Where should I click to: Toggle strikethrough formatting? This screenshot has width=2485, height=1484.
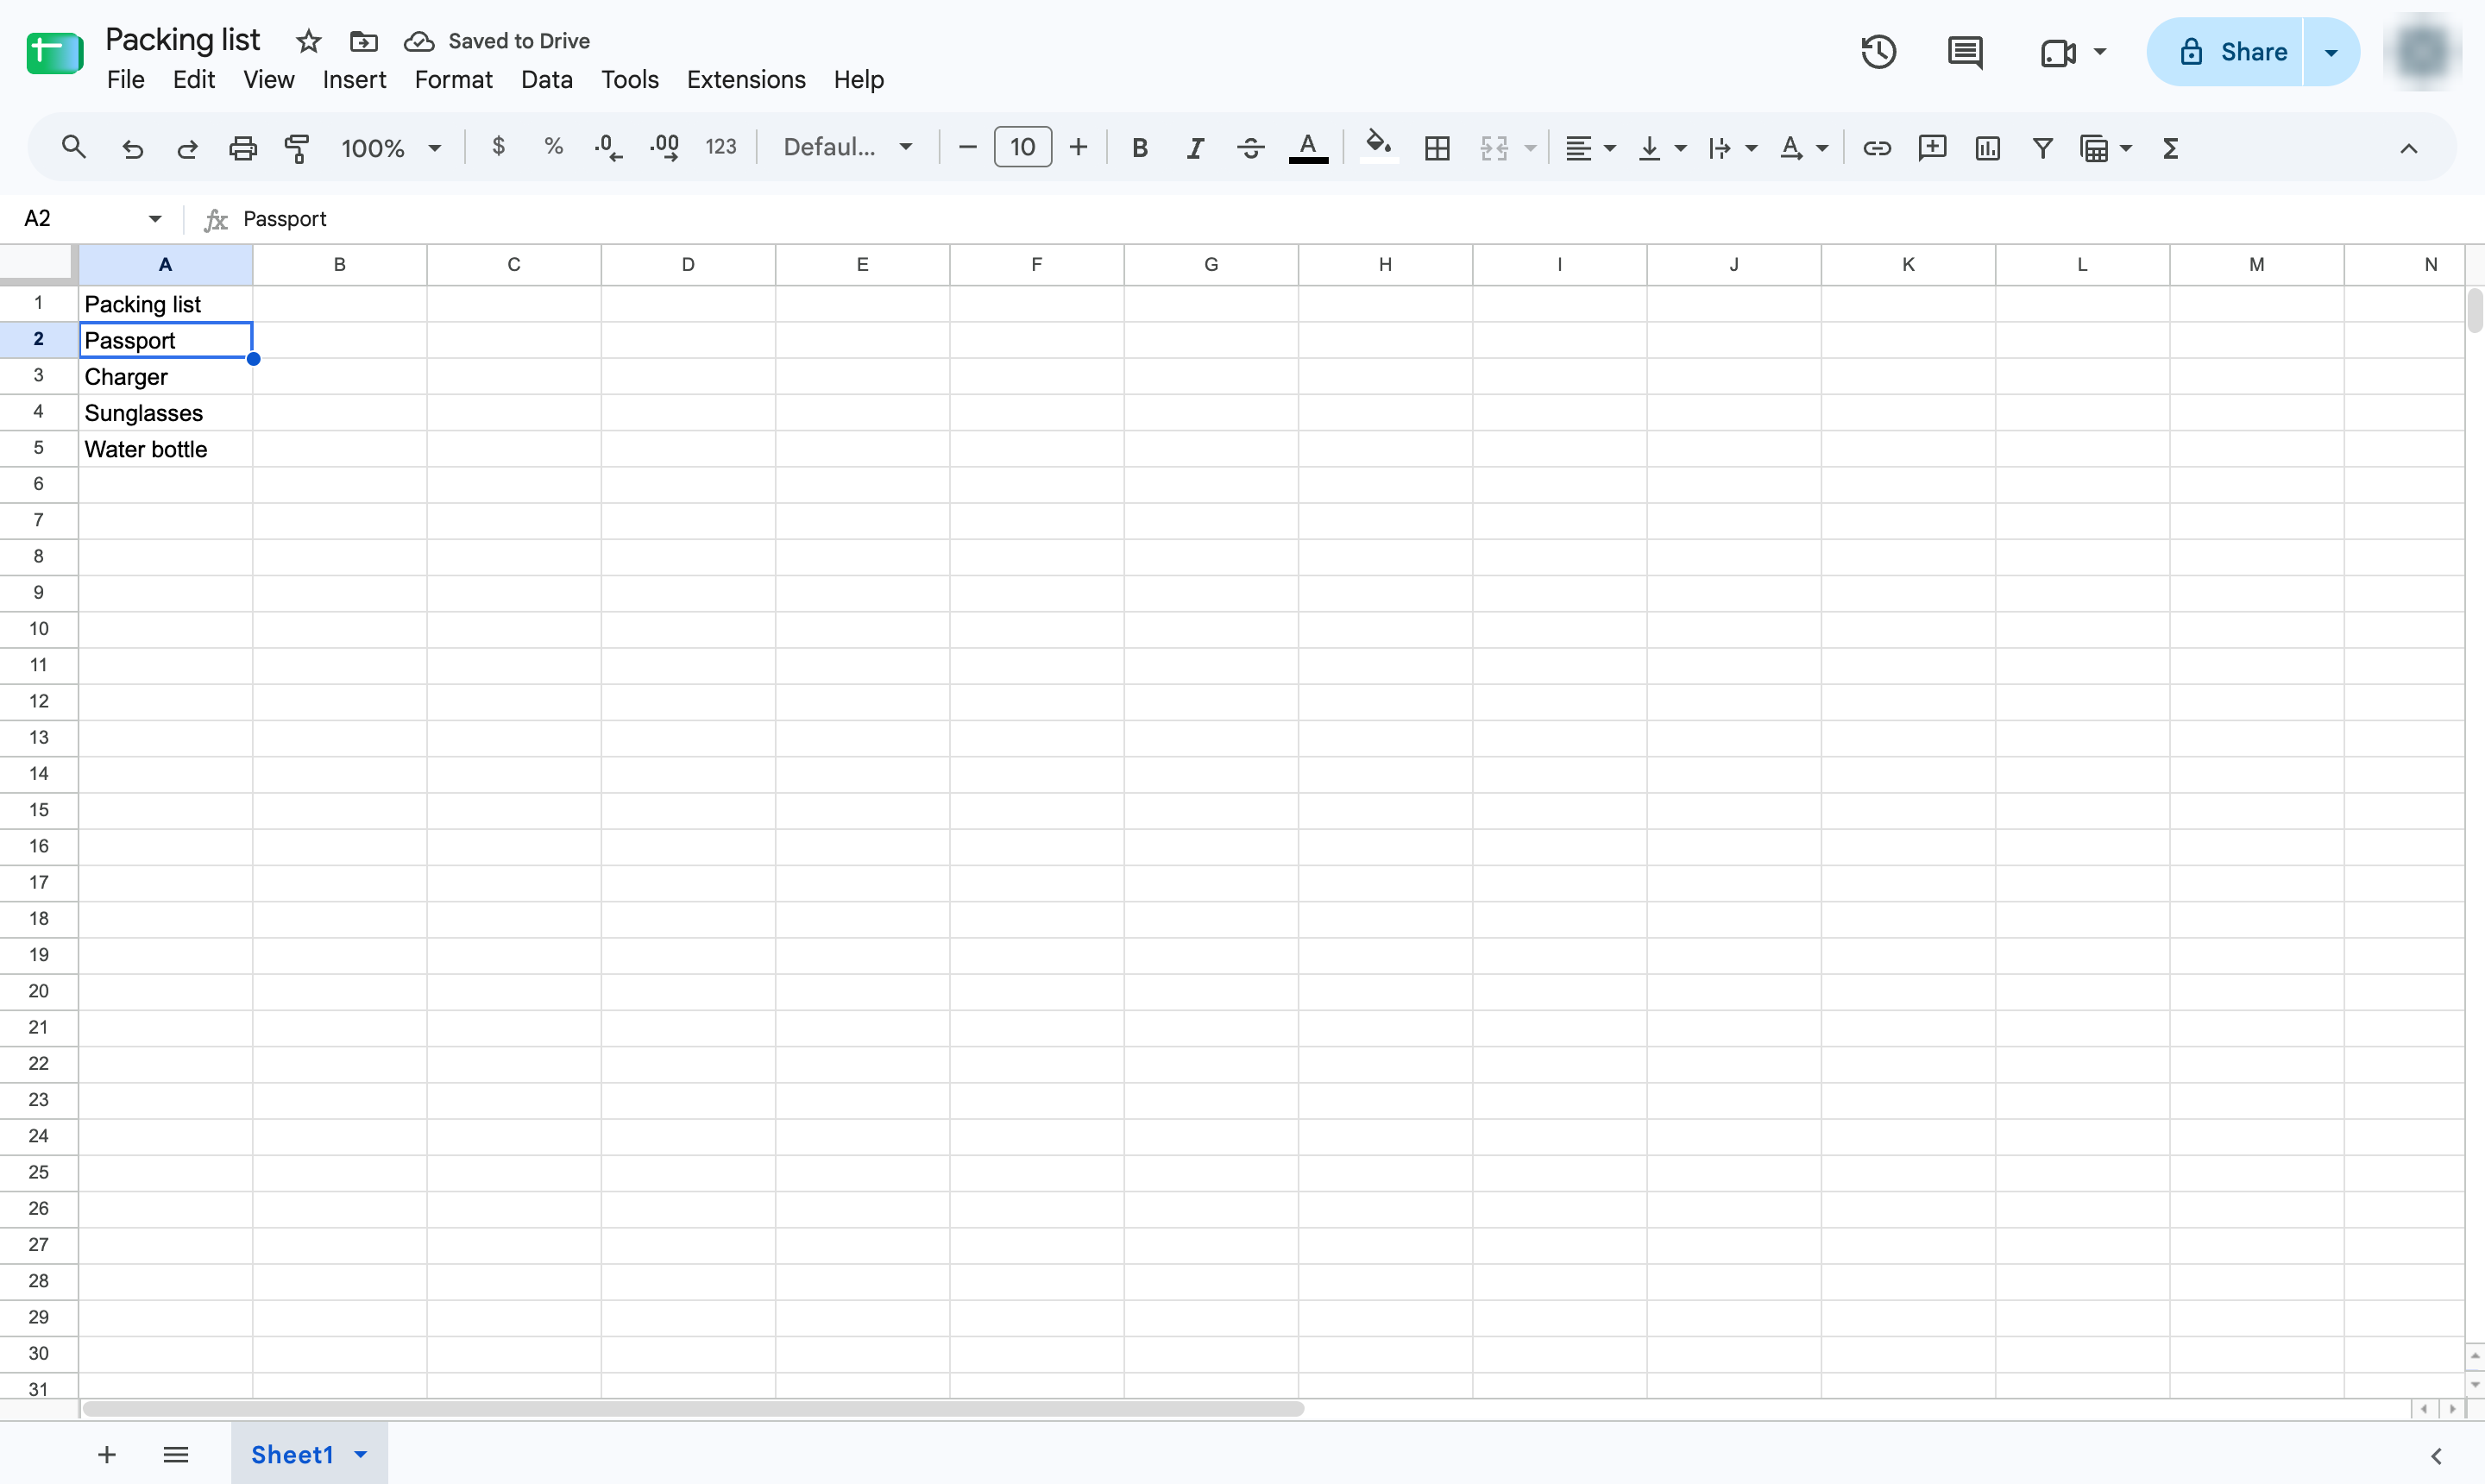coord(1250,148)
